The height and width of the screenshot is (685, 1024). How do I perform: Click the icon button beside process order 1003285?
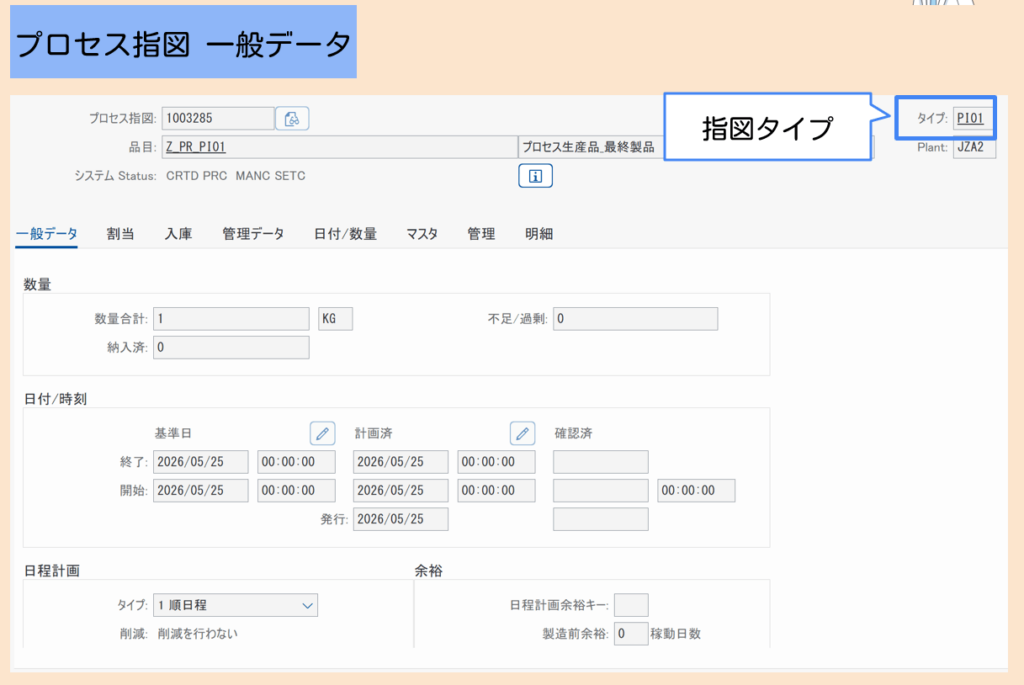[292, 118]
